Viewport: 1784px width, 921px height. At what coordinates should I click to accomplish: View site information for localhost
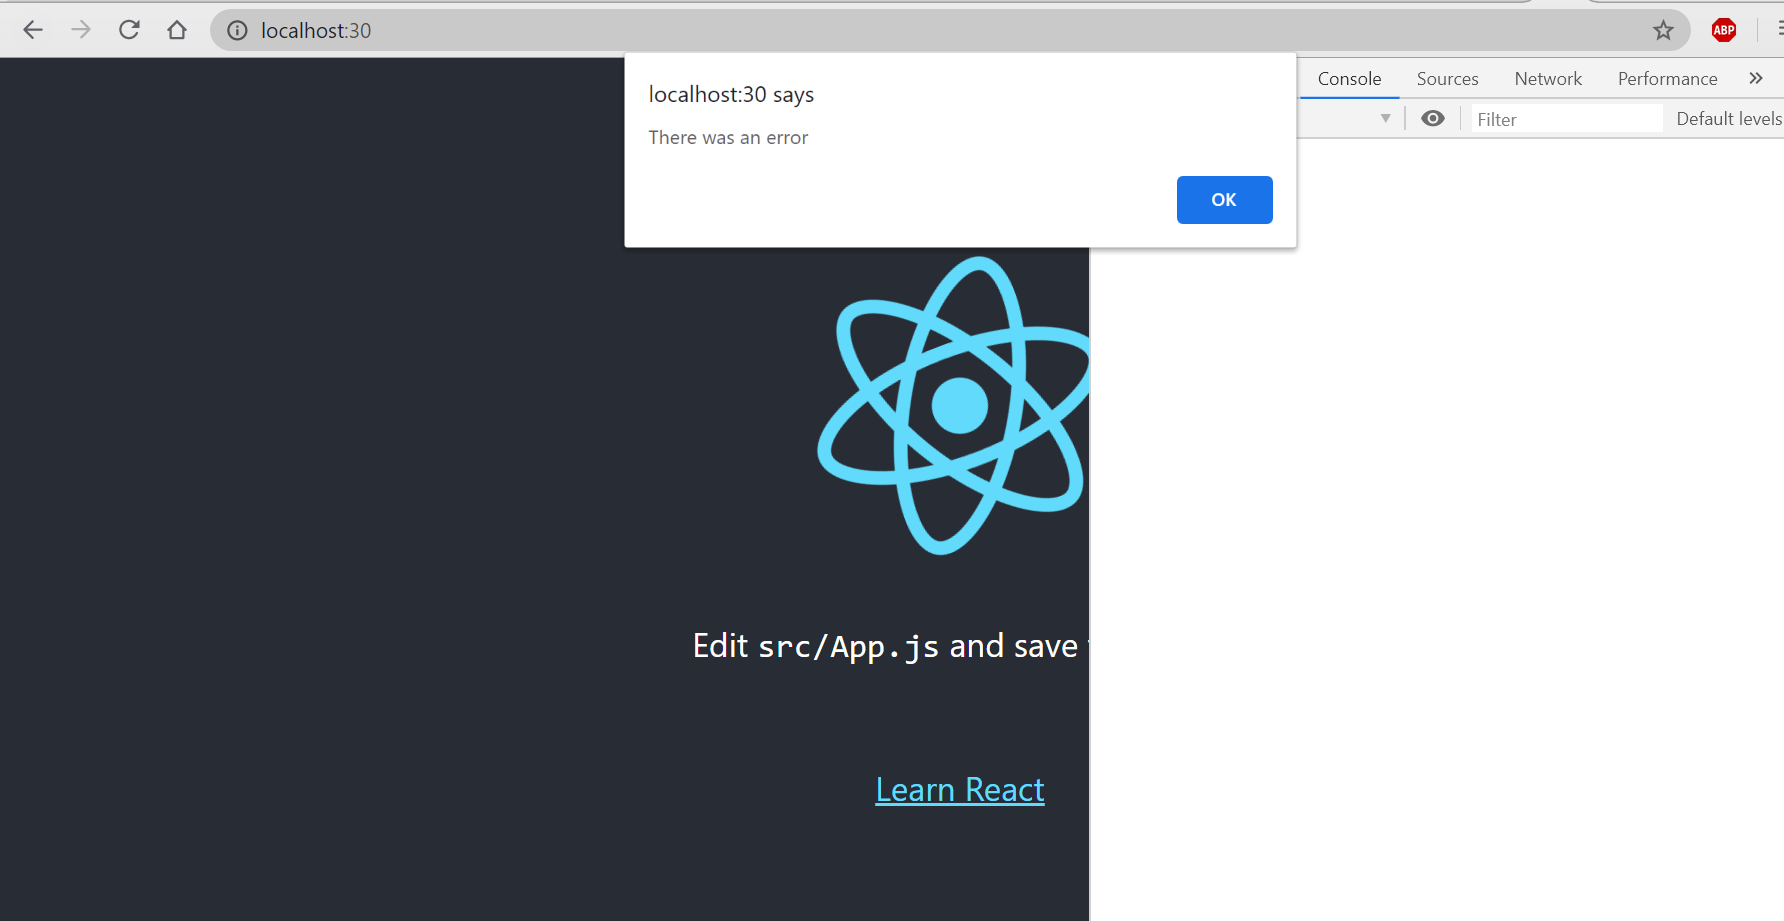(237, 31)
